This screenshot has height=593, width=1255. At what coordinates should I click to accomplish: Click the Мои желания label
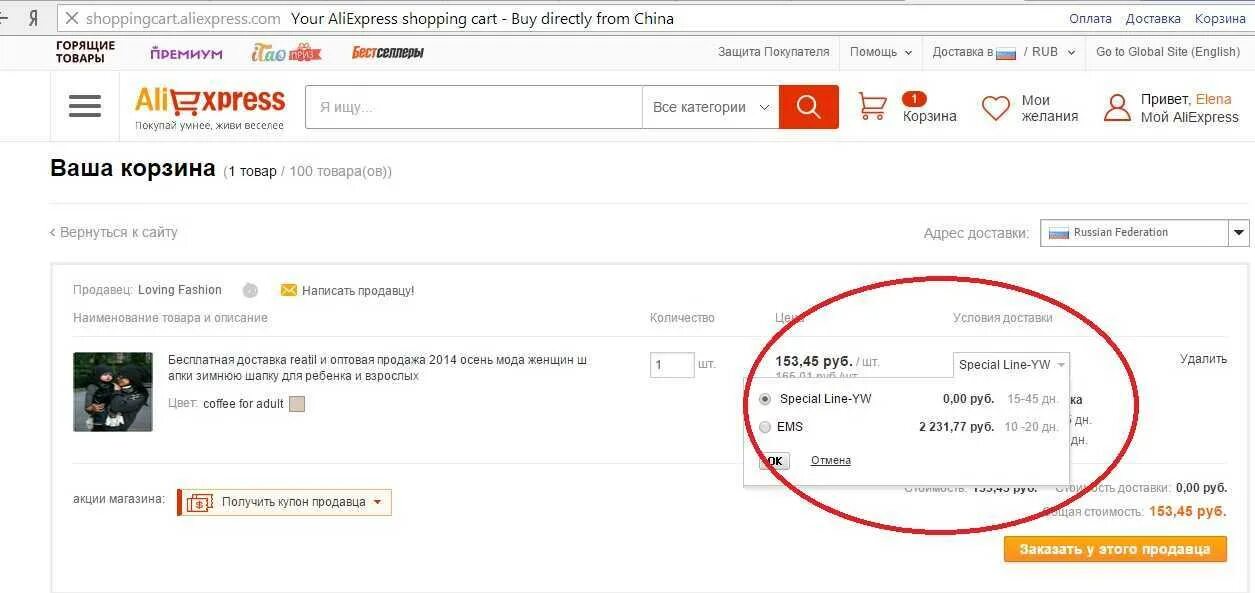(1049, 108)
